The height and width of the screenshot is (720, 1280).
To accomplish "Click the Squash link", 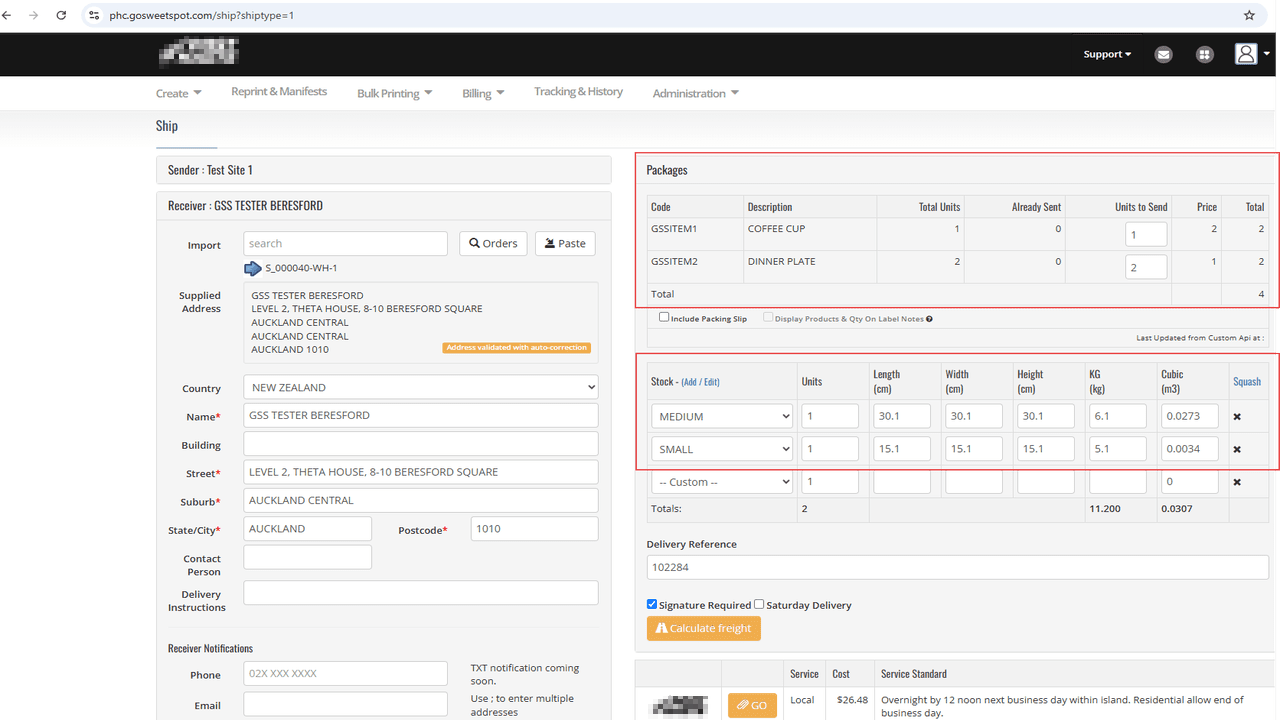I will coord(1247,381).
